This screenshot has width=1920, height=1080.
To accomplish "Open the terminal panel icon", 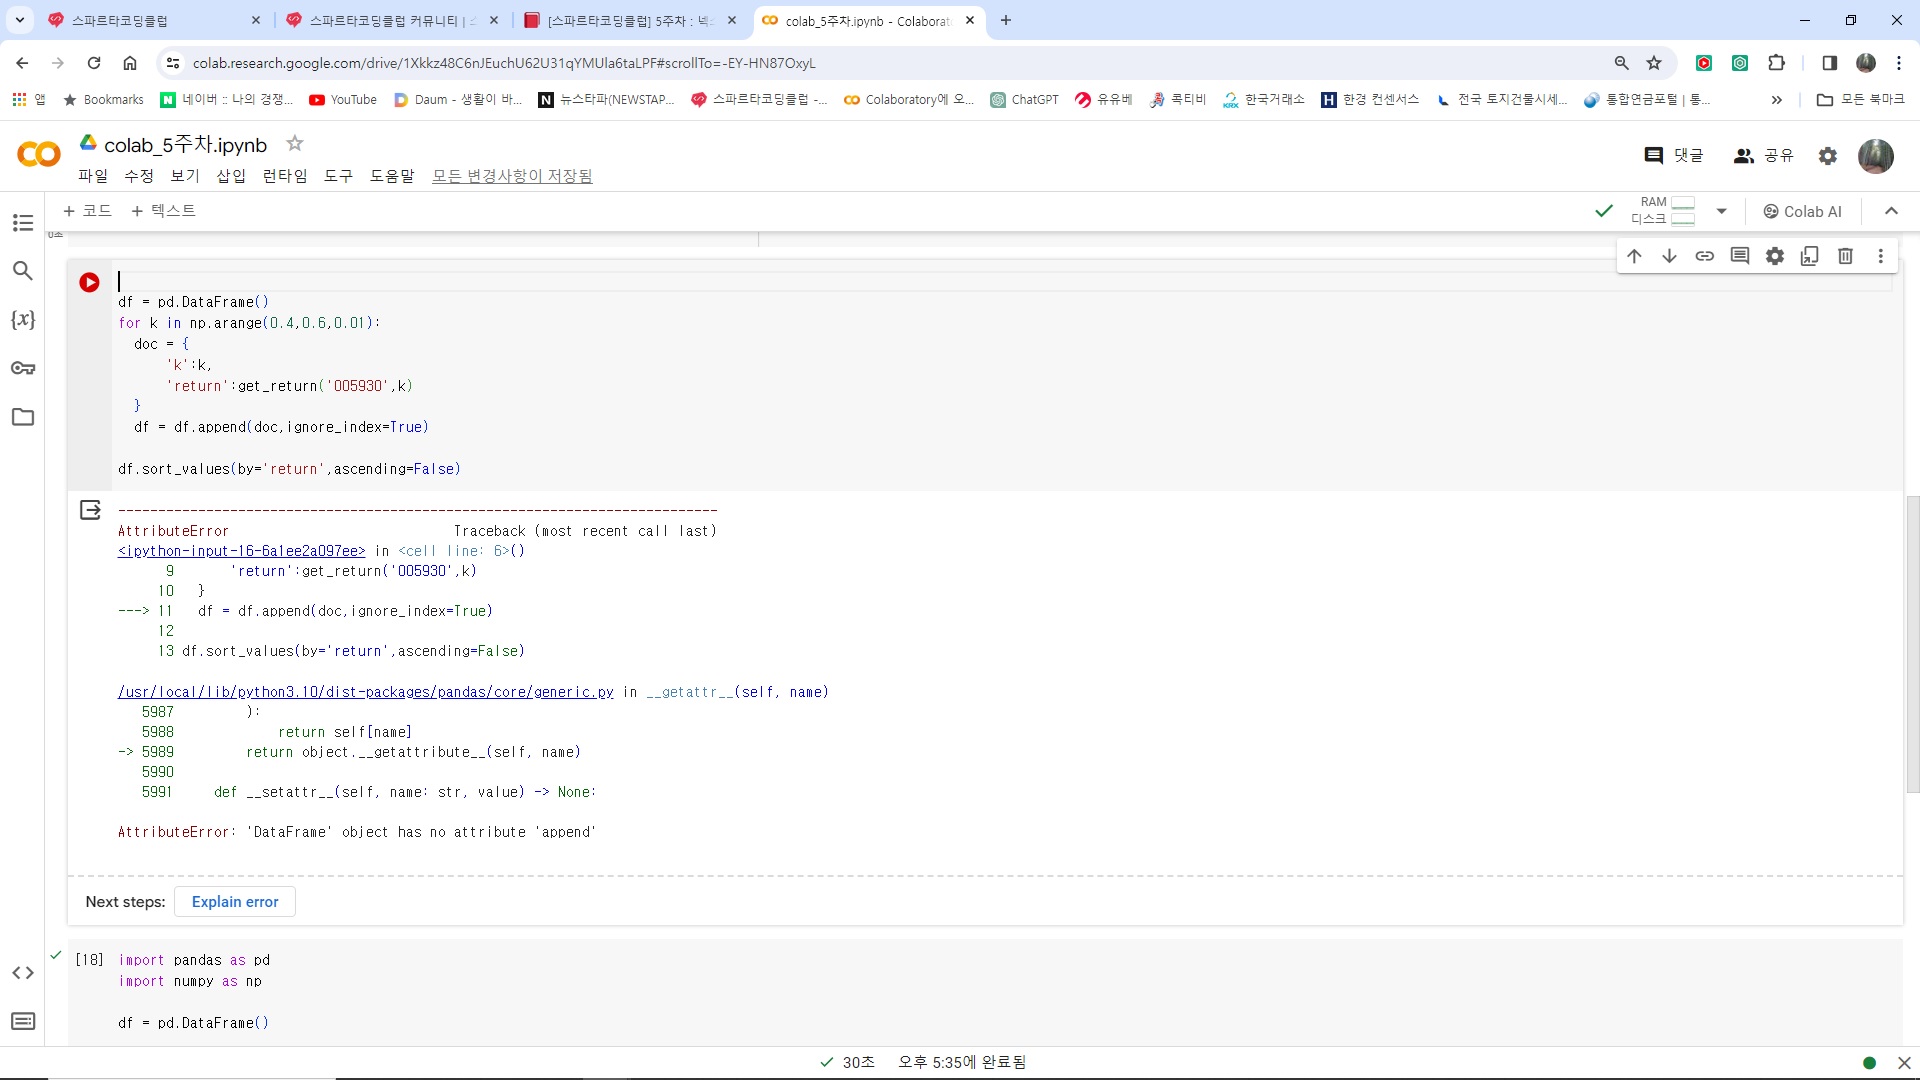I will click(23, 1021).
